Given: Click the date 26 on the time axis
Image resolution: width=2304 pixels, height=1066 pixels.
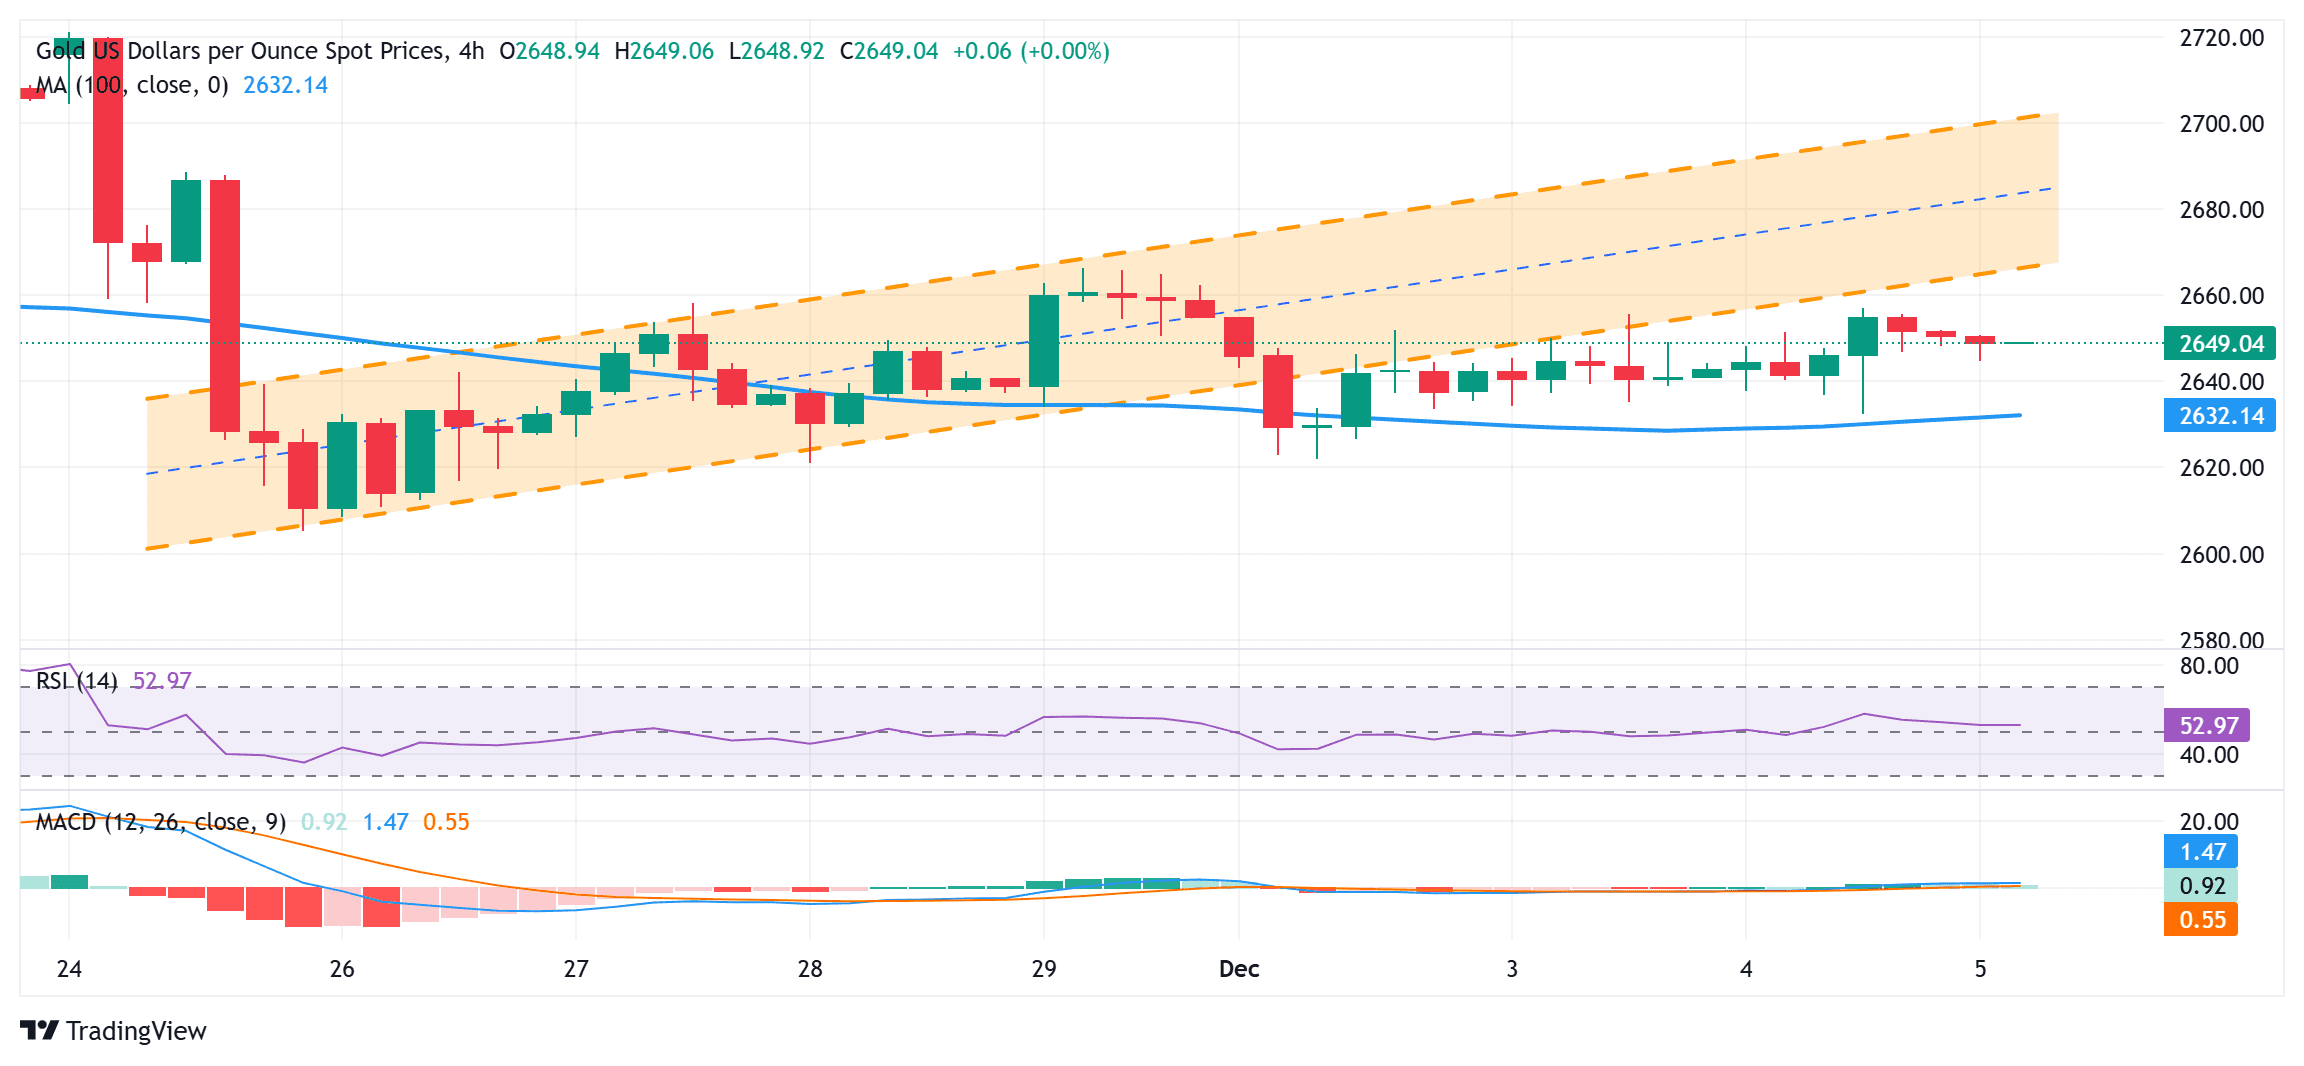Looking at the screenshot, I should [x=342, y=969].
